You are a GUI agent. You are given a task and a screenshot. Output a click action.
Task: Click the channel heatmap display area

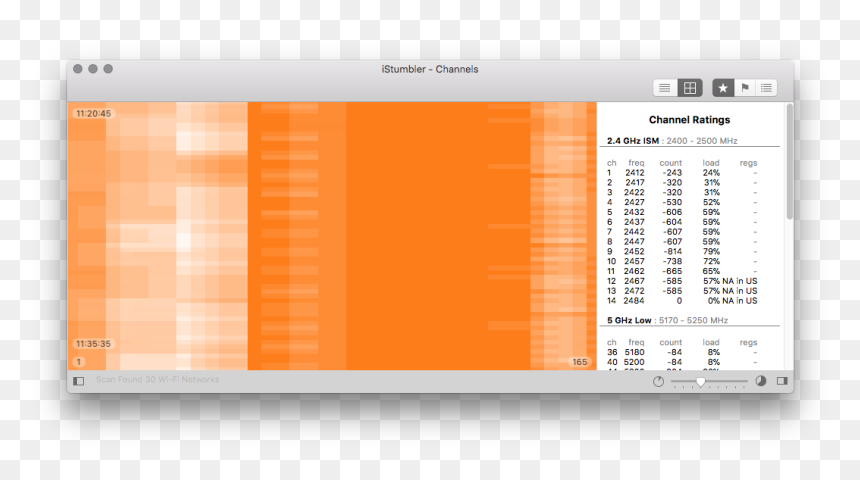tap(332, 236)
